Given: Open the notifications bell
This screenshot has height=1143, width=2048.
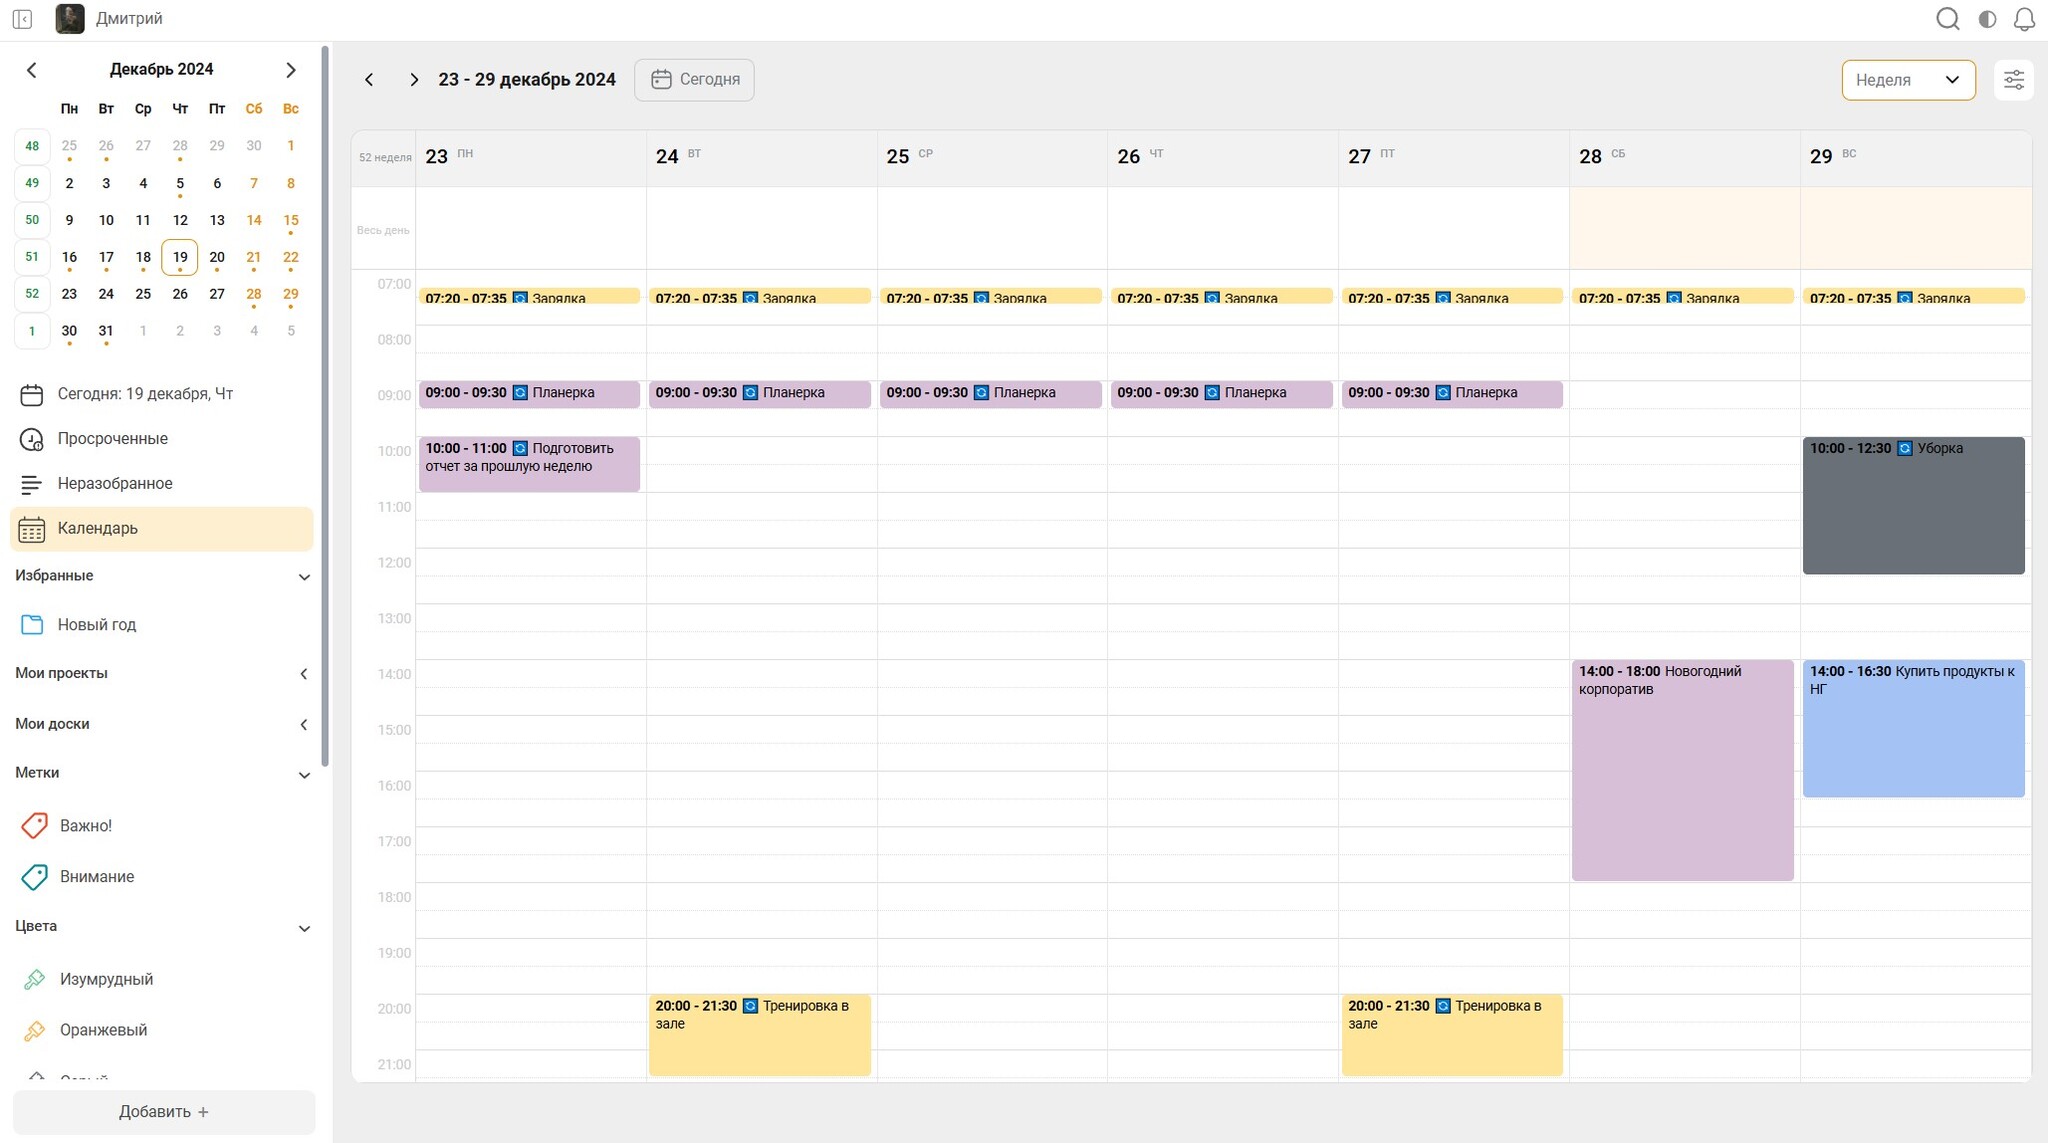Looking at the screenshot, I should (x=2024, y=19).
